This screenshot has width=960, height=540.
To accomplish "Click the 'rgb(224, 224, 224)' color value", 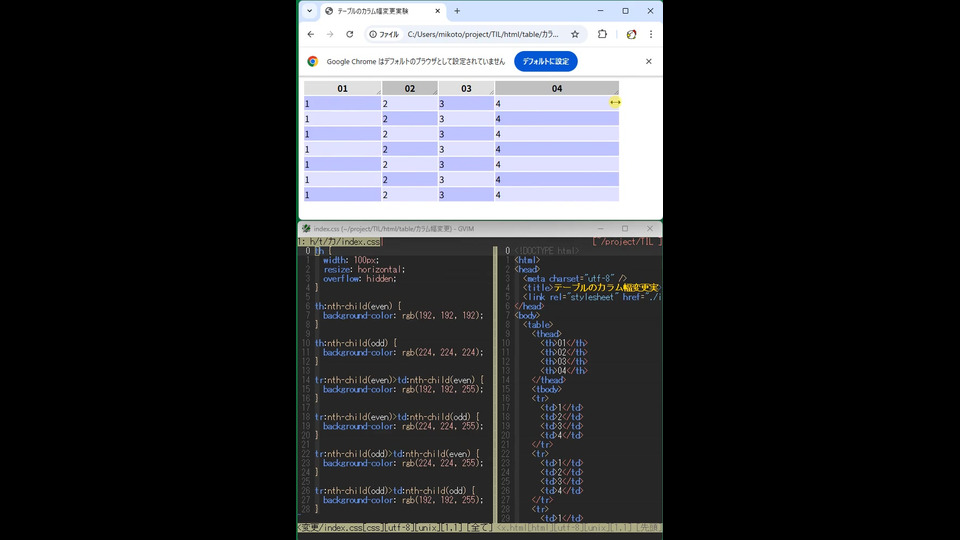I will (x=442, y=352).
